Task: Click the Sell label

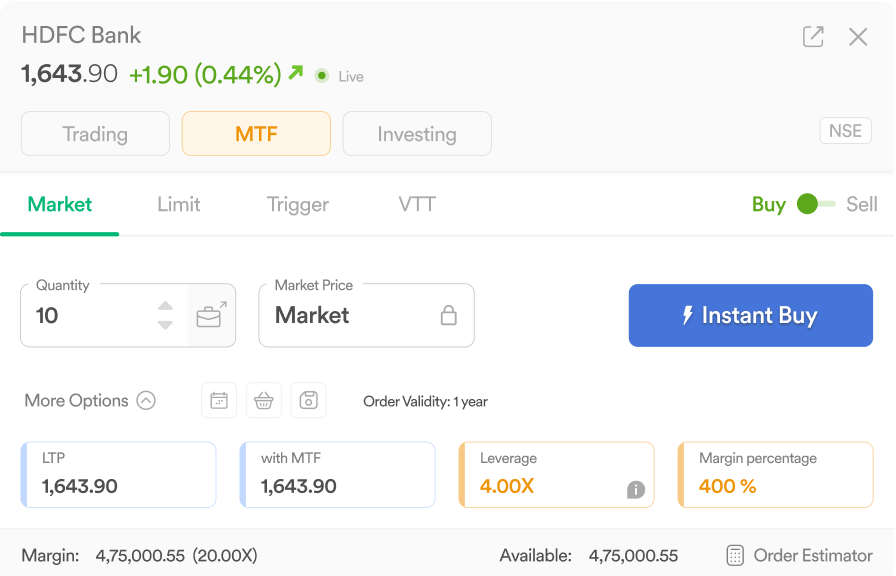Action: (862, 205)
